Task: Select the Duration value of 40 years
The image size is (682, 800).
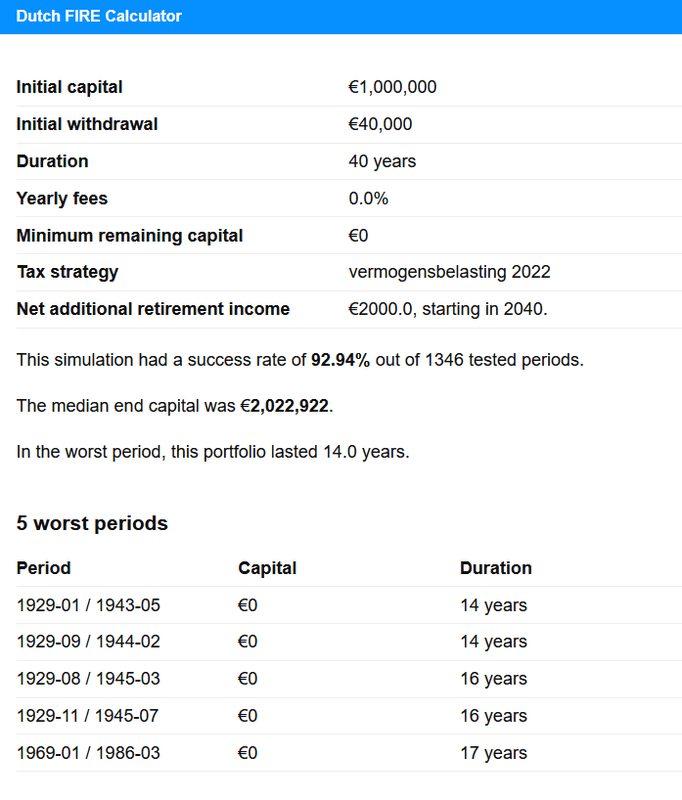Action: click(x=382, y=161)
